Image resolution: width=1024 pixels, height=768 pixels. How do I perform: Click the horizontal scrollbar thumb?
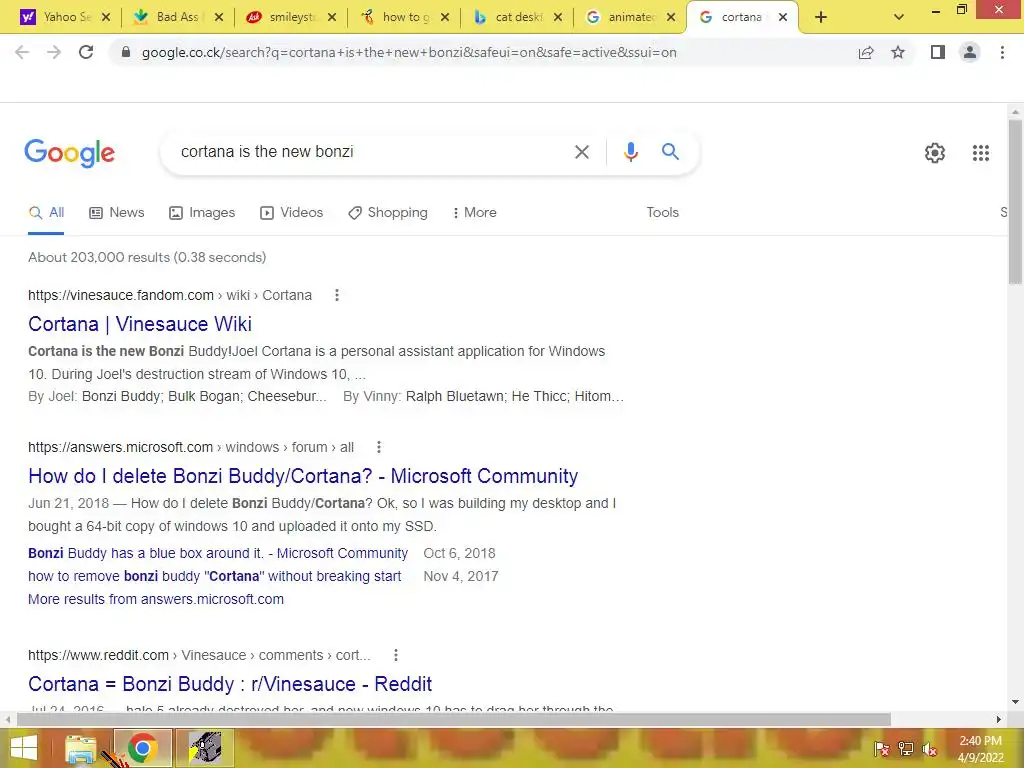(454, 719)
